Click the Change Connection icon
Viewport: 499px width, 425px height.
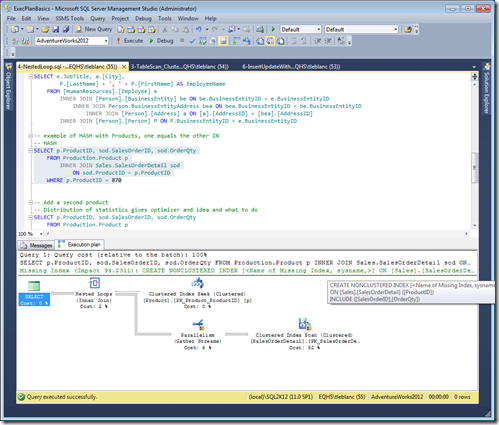(x=25, y=41)
